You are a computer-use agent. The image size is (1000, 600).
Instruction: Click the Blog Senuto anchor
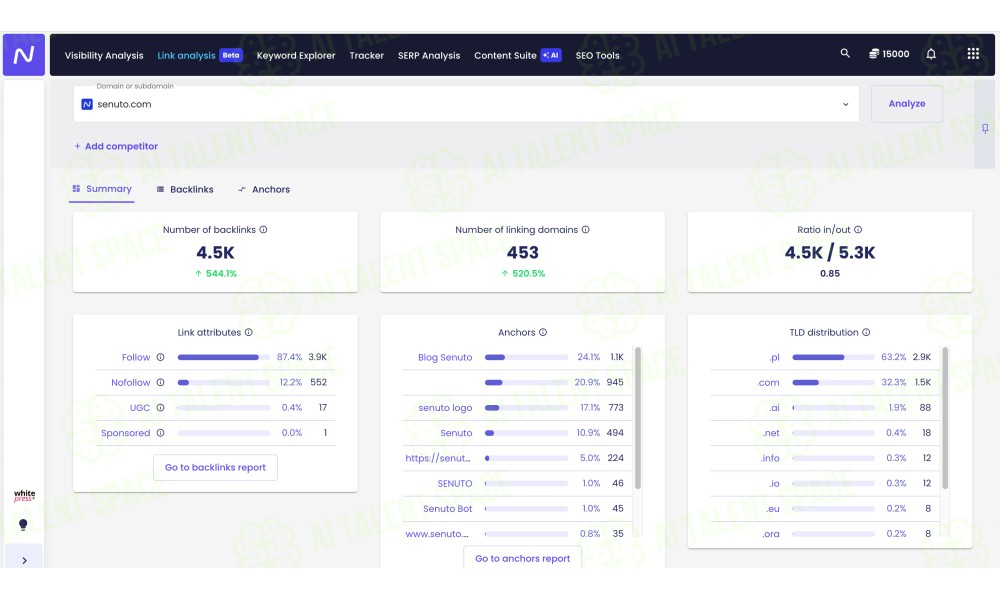click(445, 358)
